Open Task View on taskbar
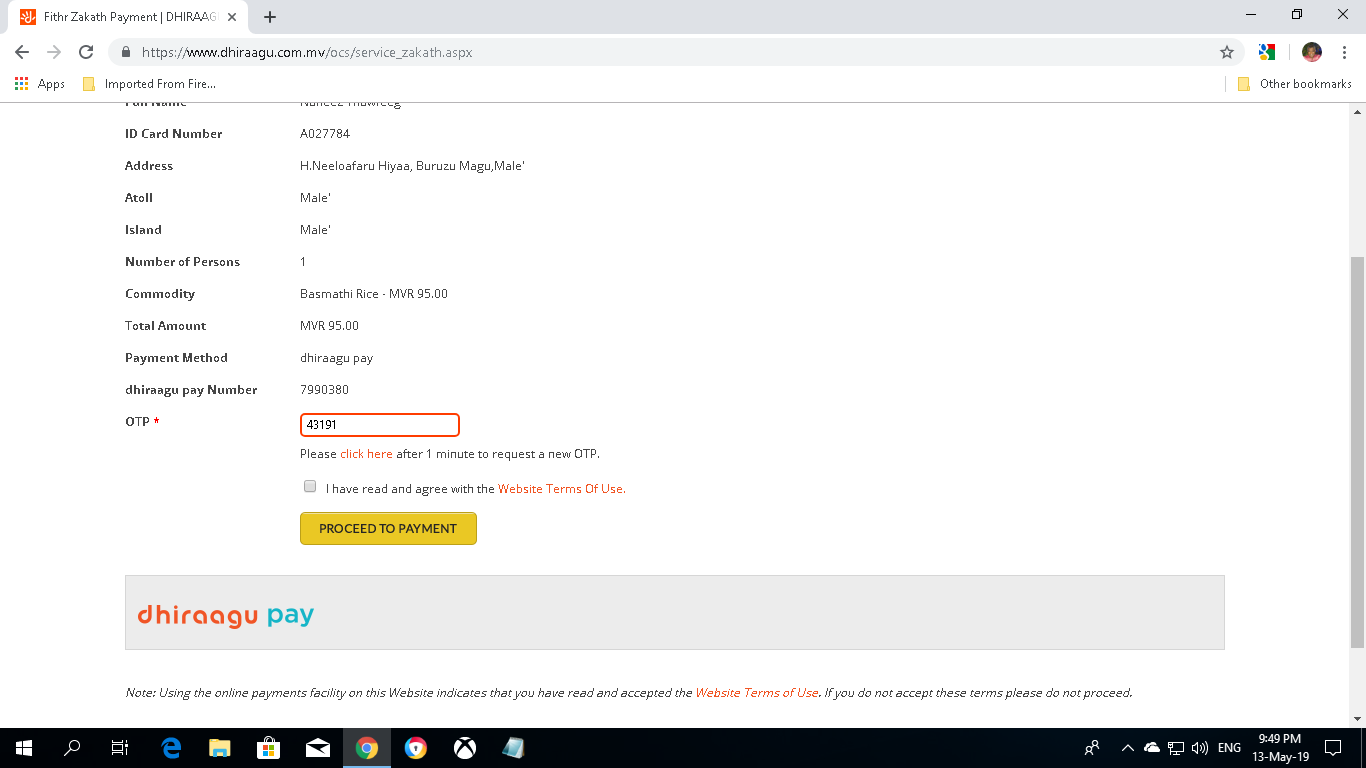The image size is (1366, 768). 119,747
